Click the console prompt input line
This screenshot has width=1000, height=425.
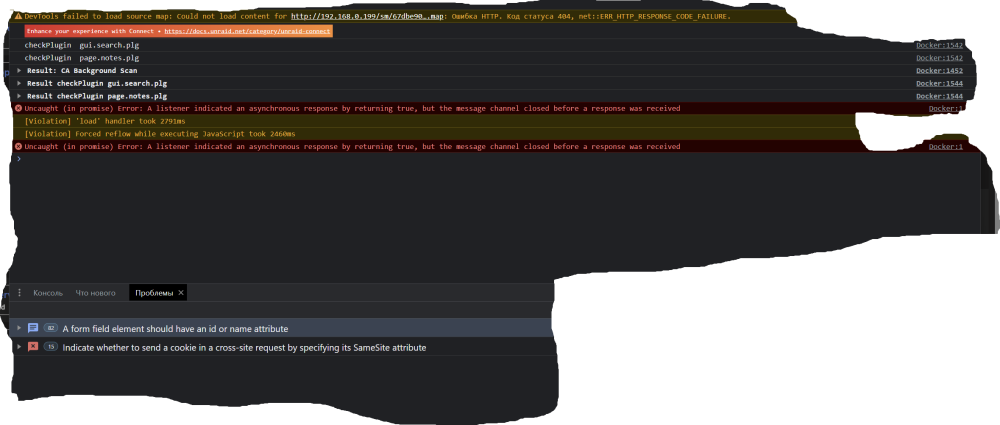[497, 159]
